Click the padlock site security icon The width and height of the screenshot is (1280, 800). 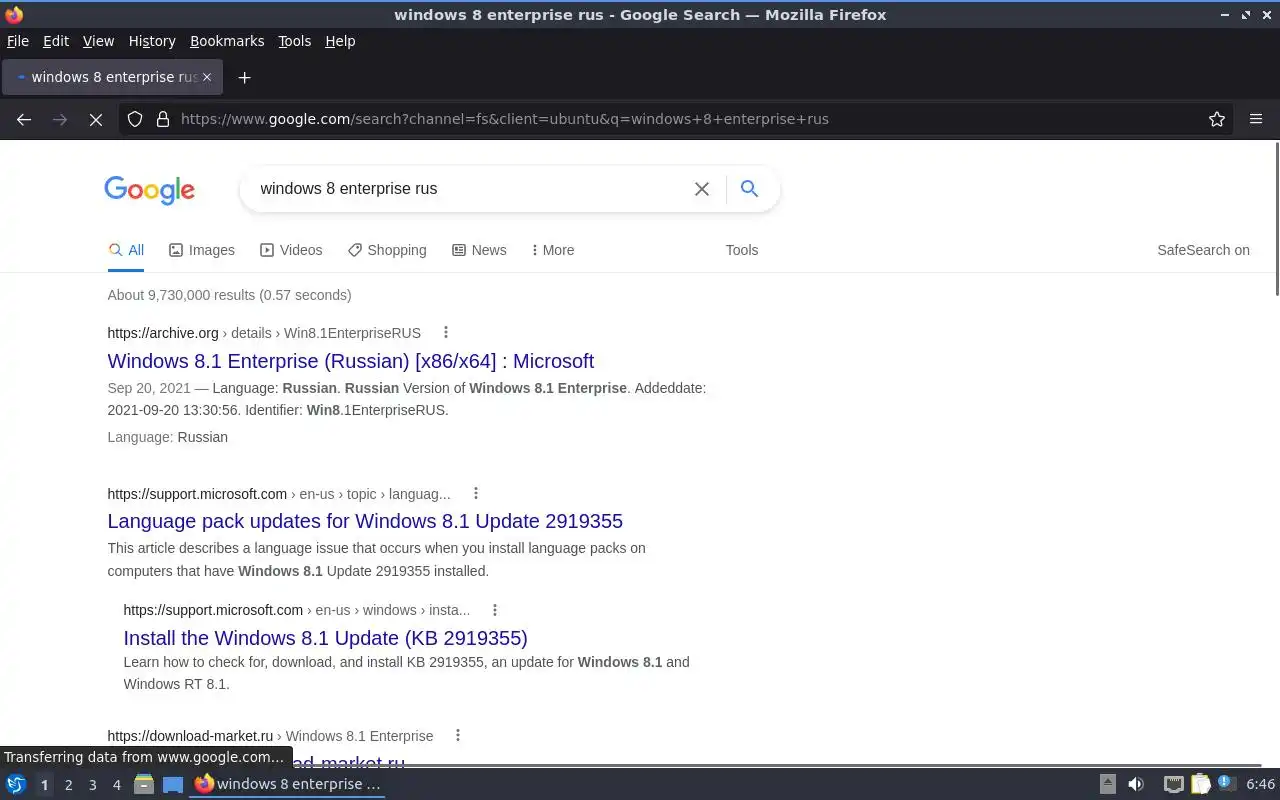click(163, 119)
